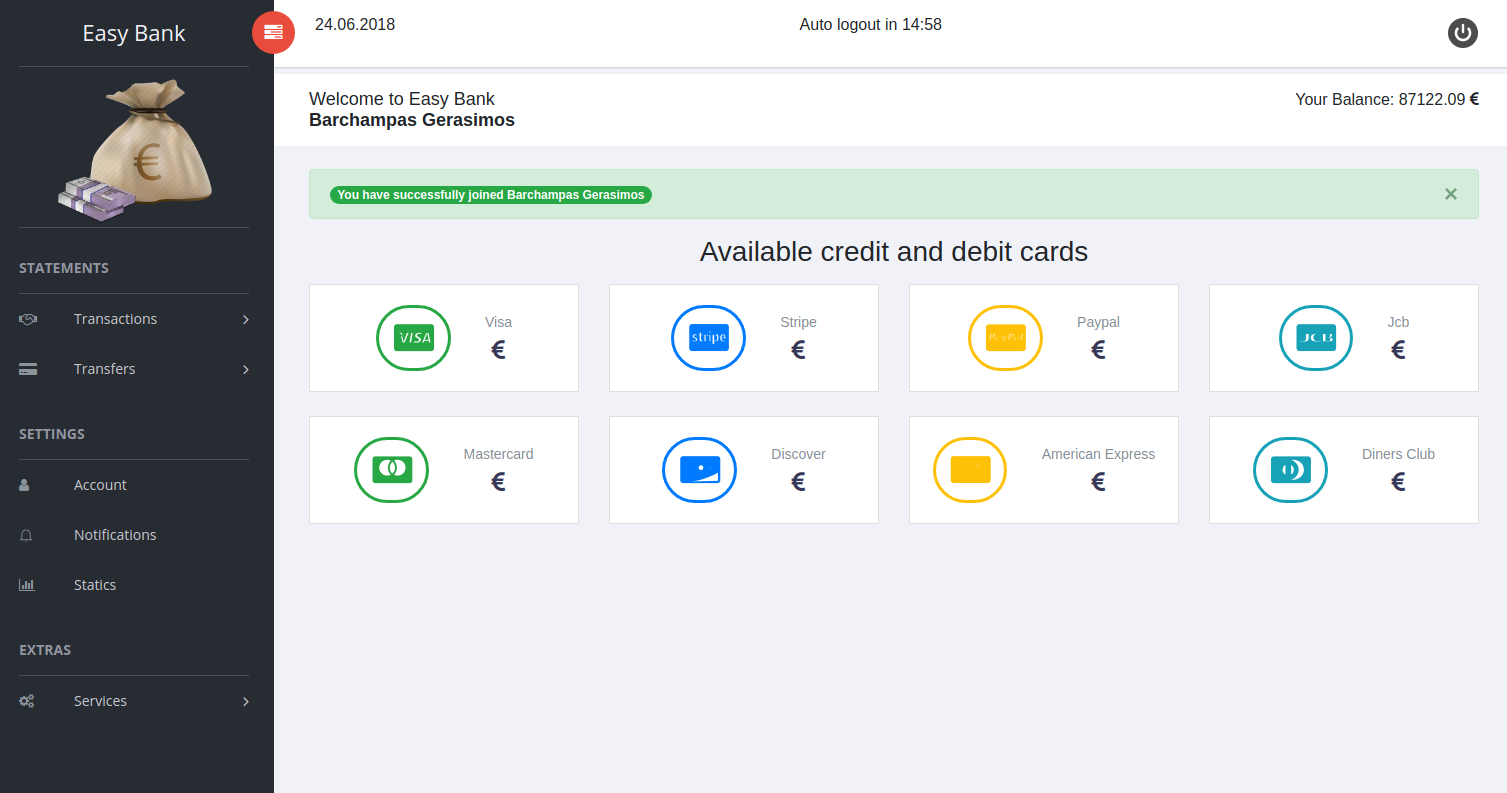Click the EXTRAS section heading
The image size is (1507, 793).
45,650
